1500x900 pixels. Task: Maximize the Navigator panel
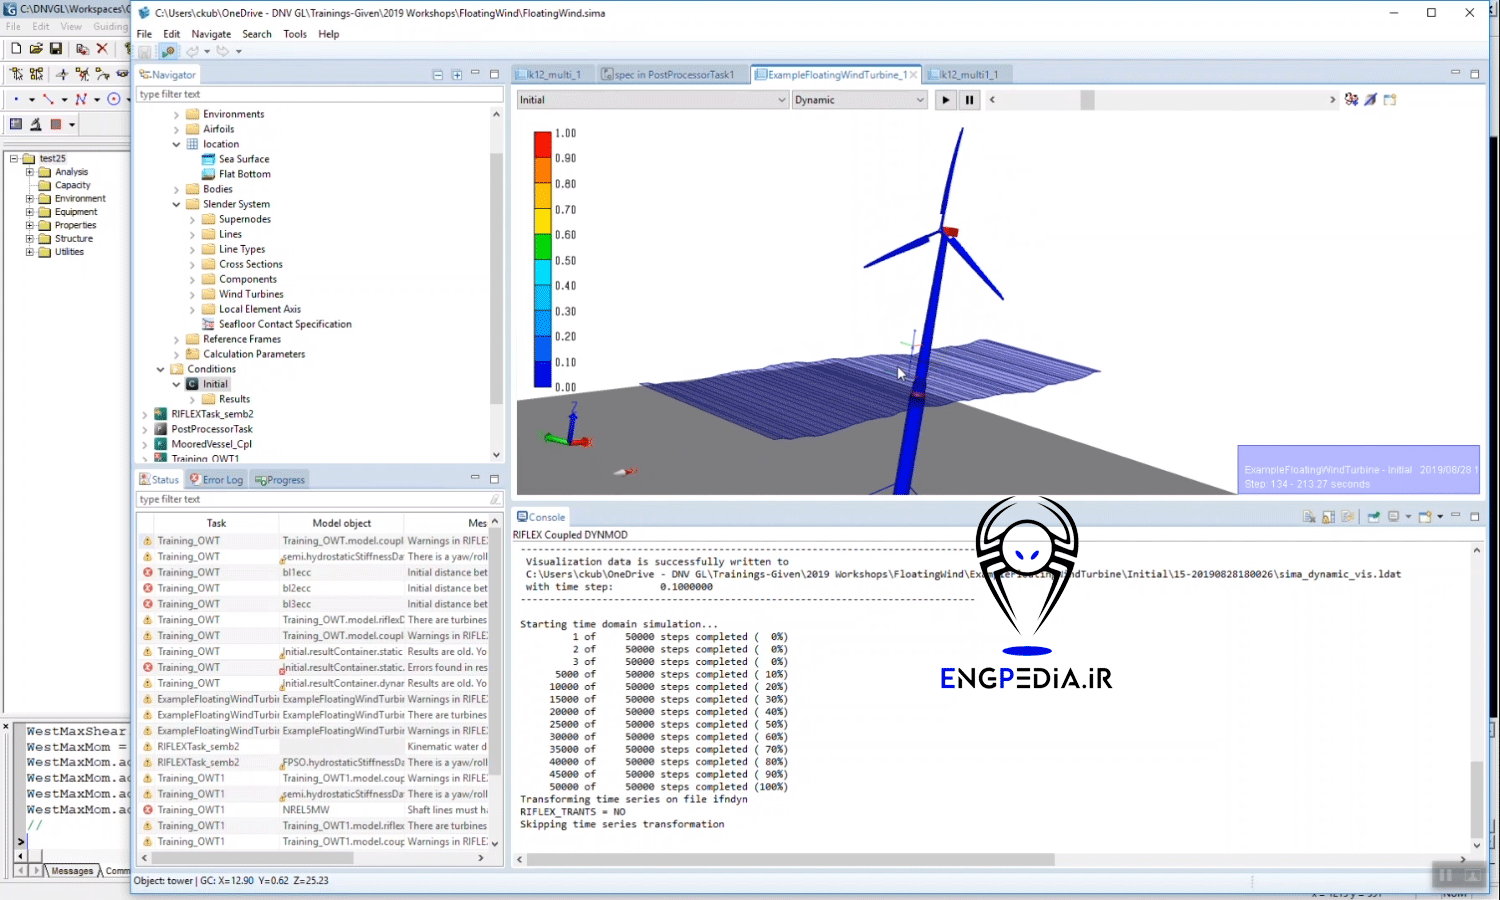point(494,74)
